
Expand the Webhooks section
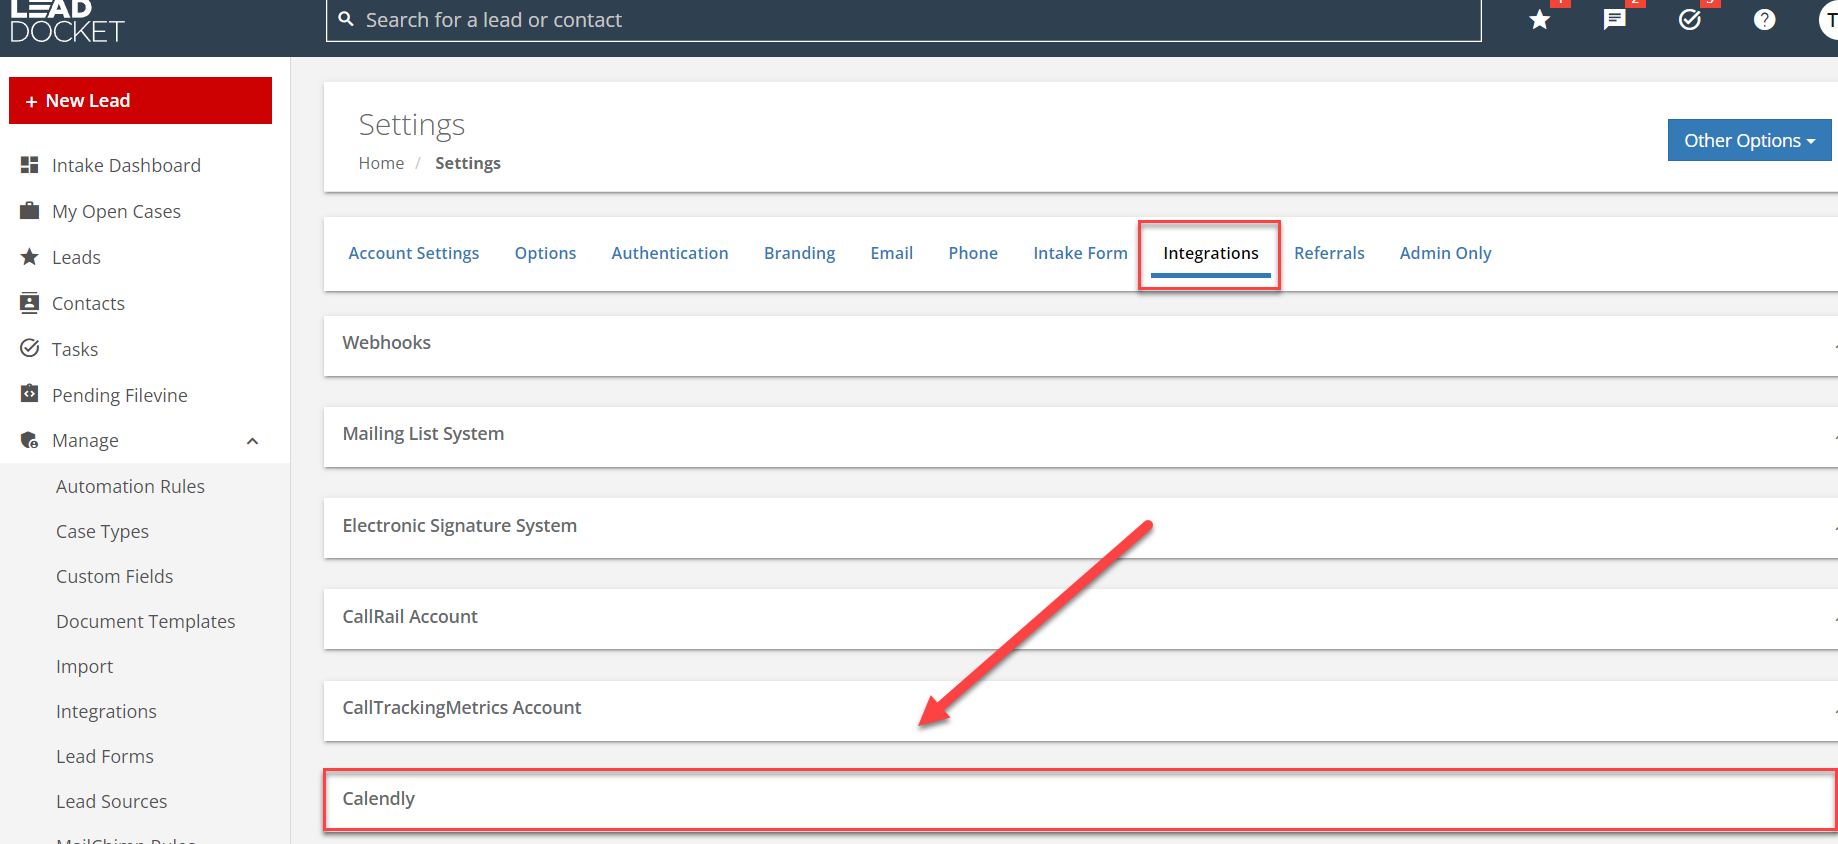pos(1080,343)
